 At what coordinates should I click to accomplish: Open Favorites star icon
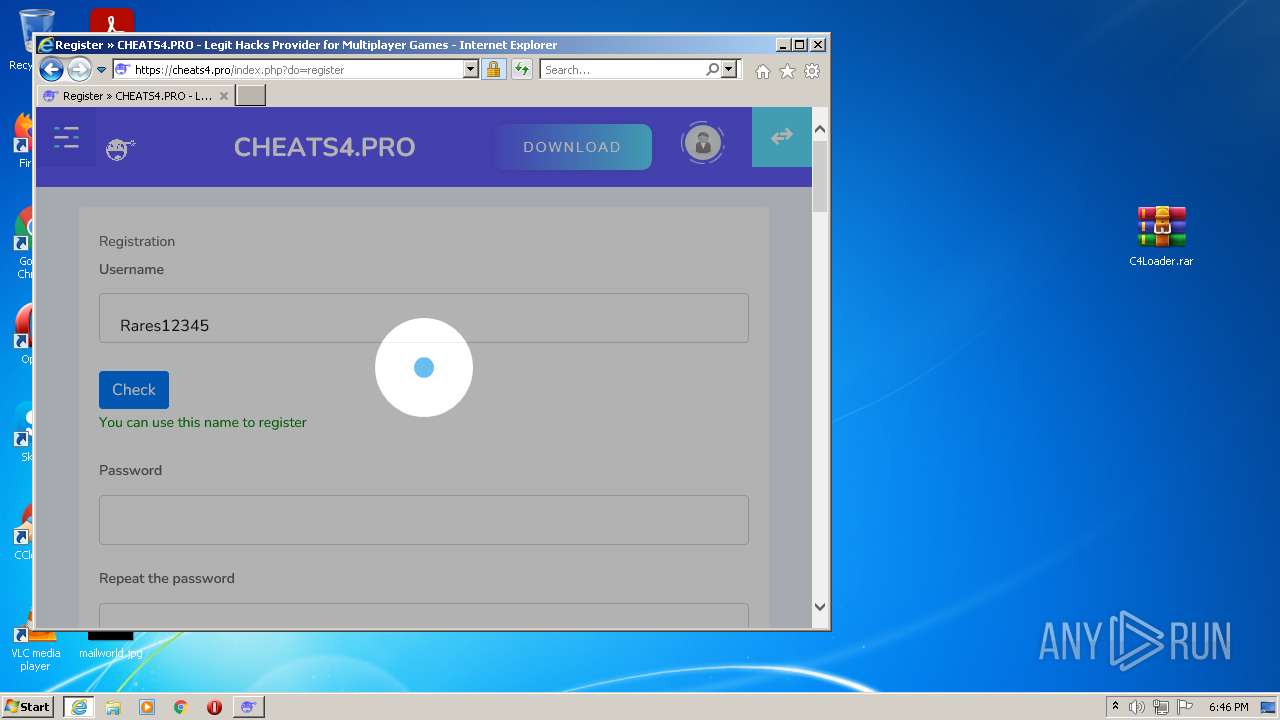pyautogui.click(x=787, y=71)
